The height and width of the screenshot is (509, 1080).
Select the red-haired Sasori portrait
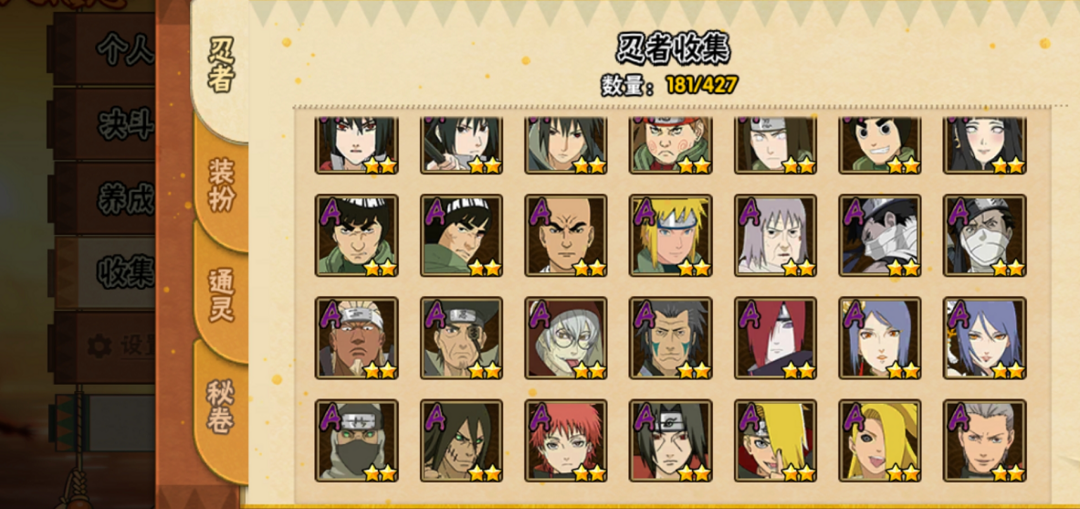pos(565,441)
